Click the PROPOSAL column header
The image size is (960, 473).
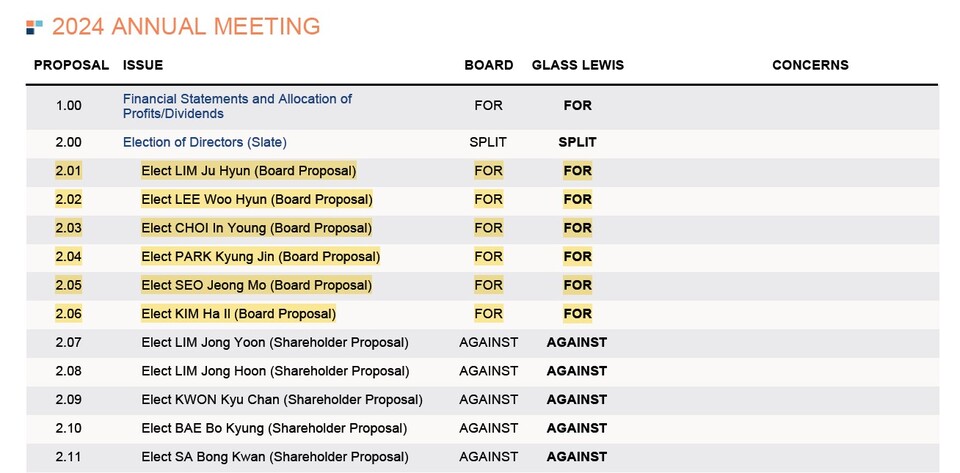71,65
